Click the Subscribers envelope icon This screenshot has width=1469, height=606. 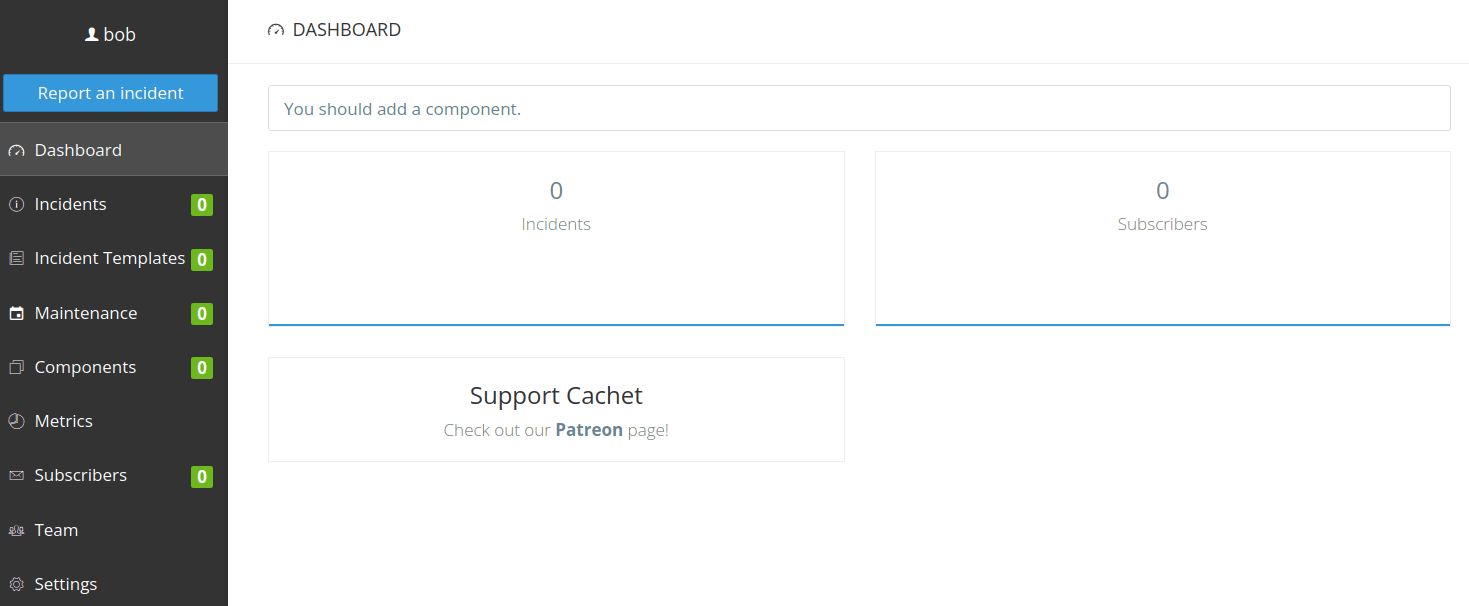[16, 476]
